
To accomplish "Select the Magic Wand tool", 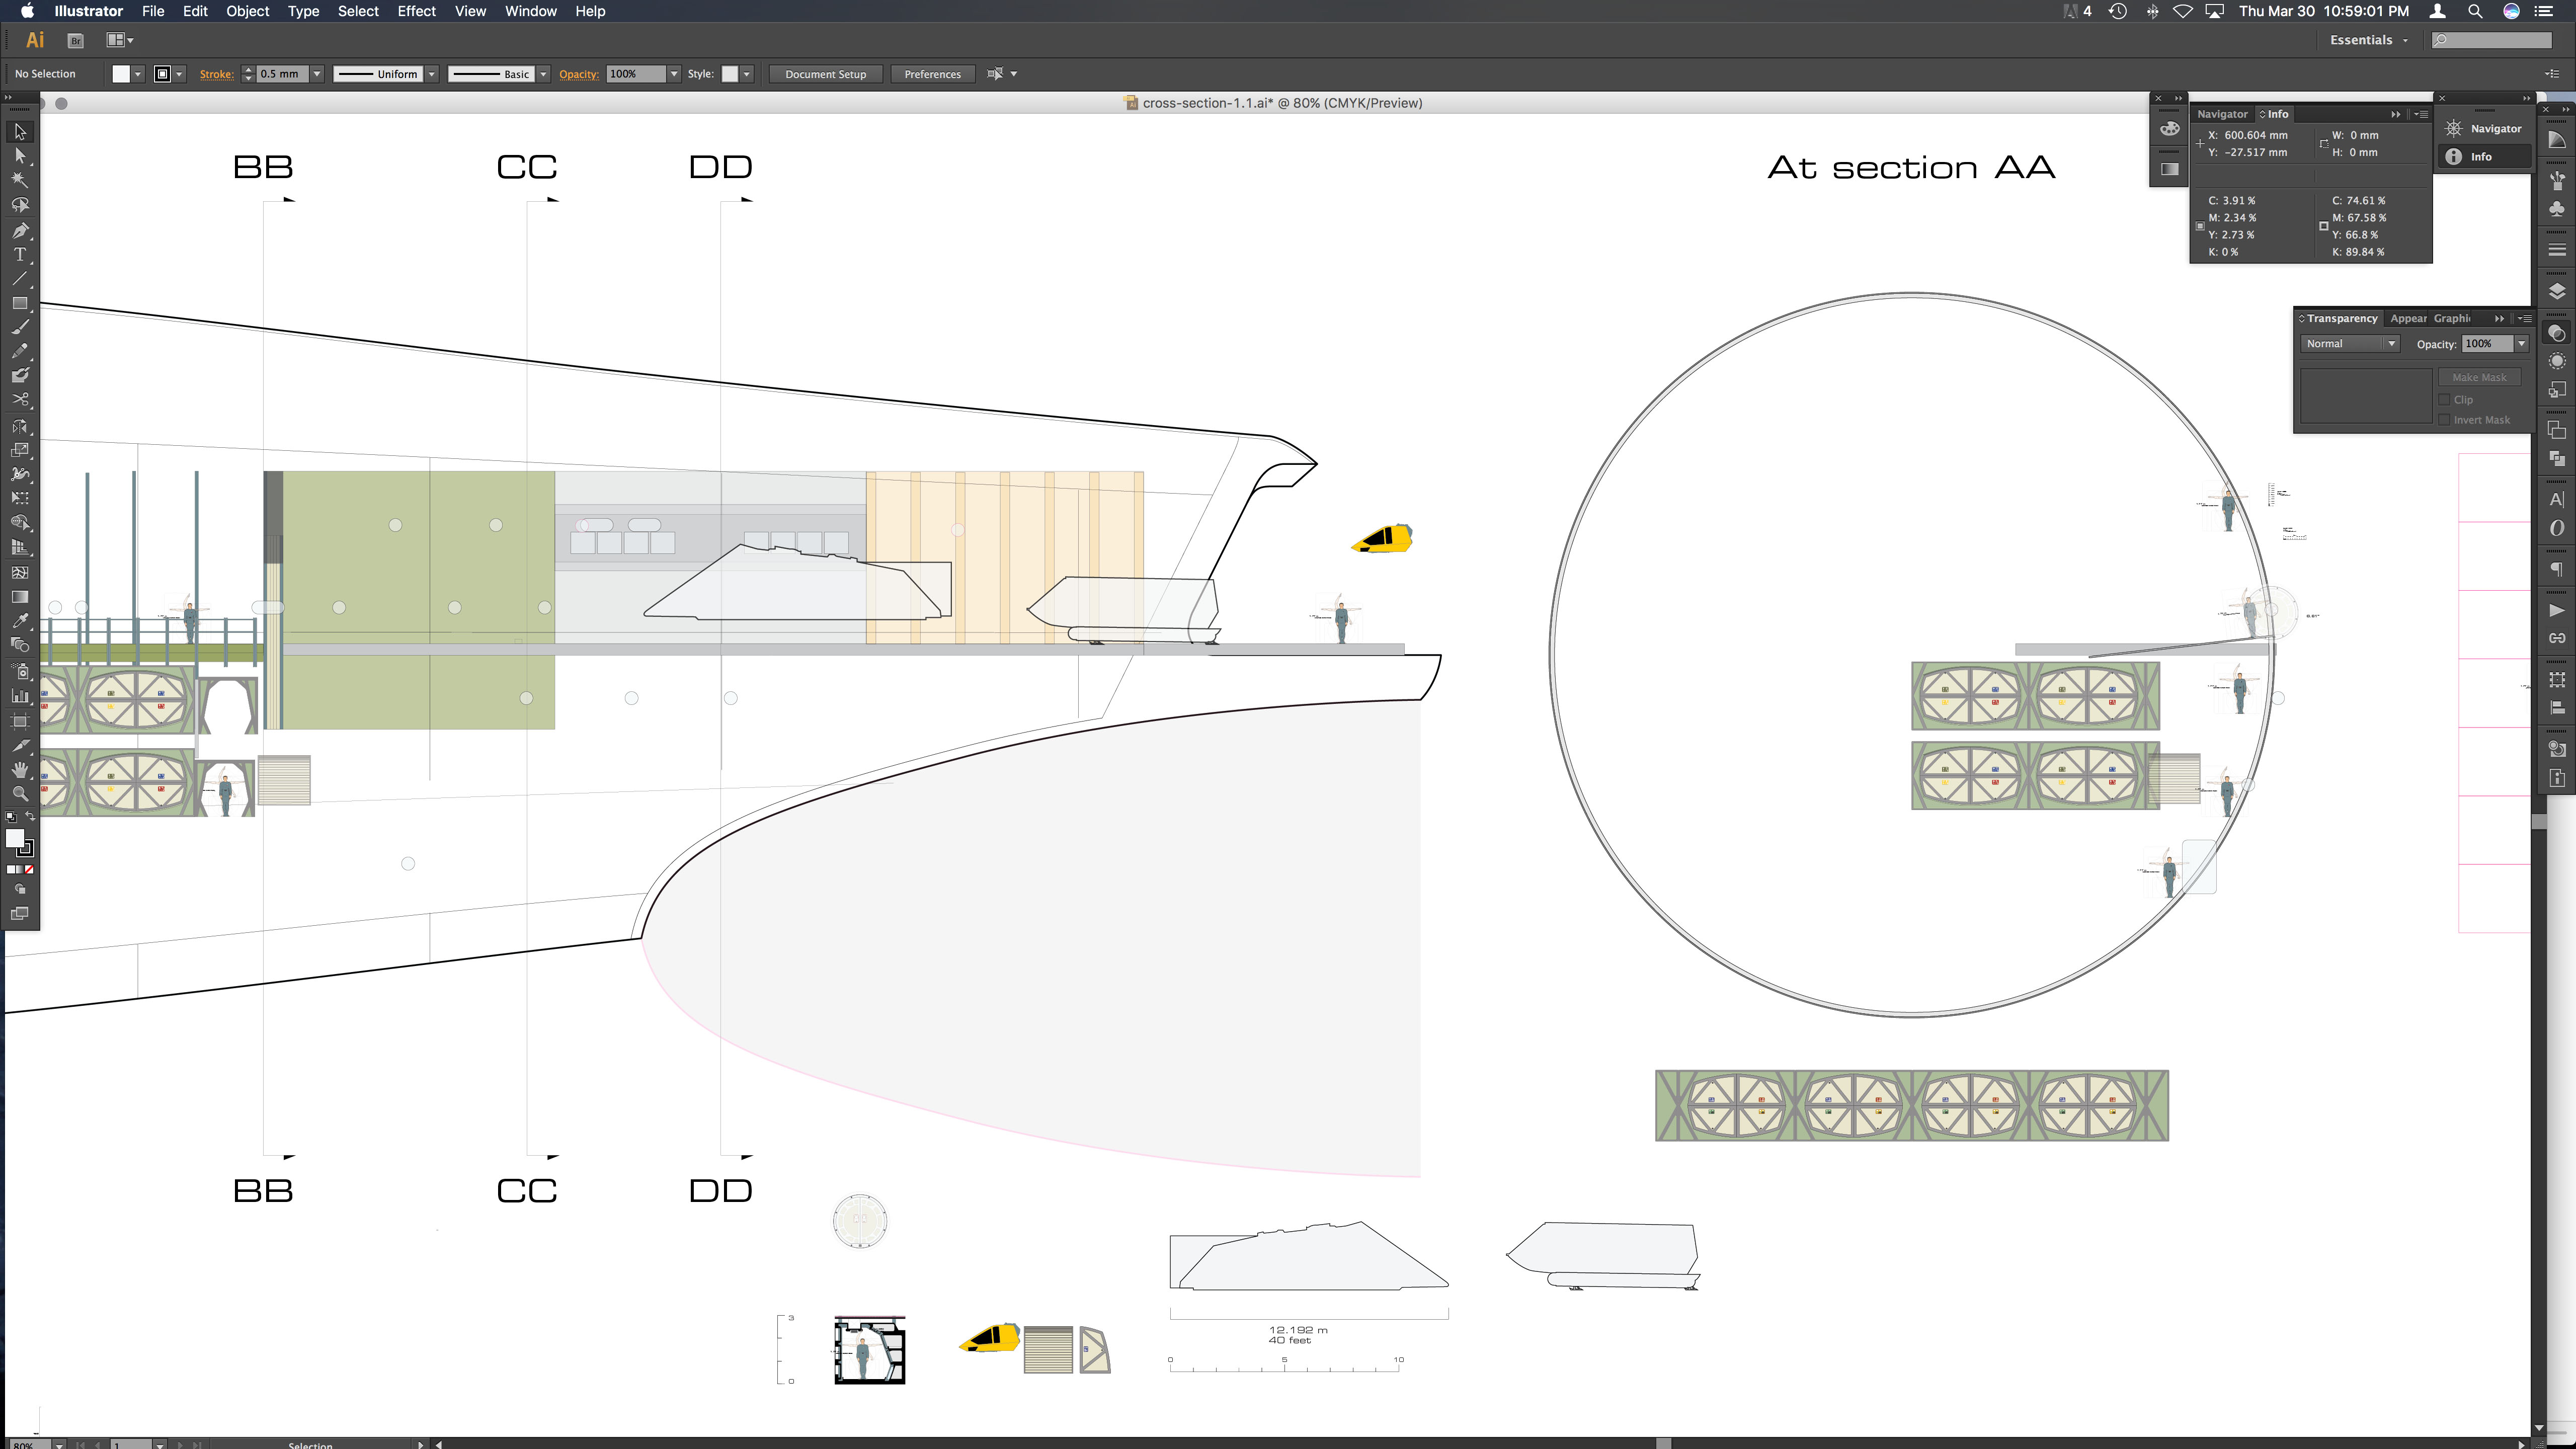I will pos(20,180).
